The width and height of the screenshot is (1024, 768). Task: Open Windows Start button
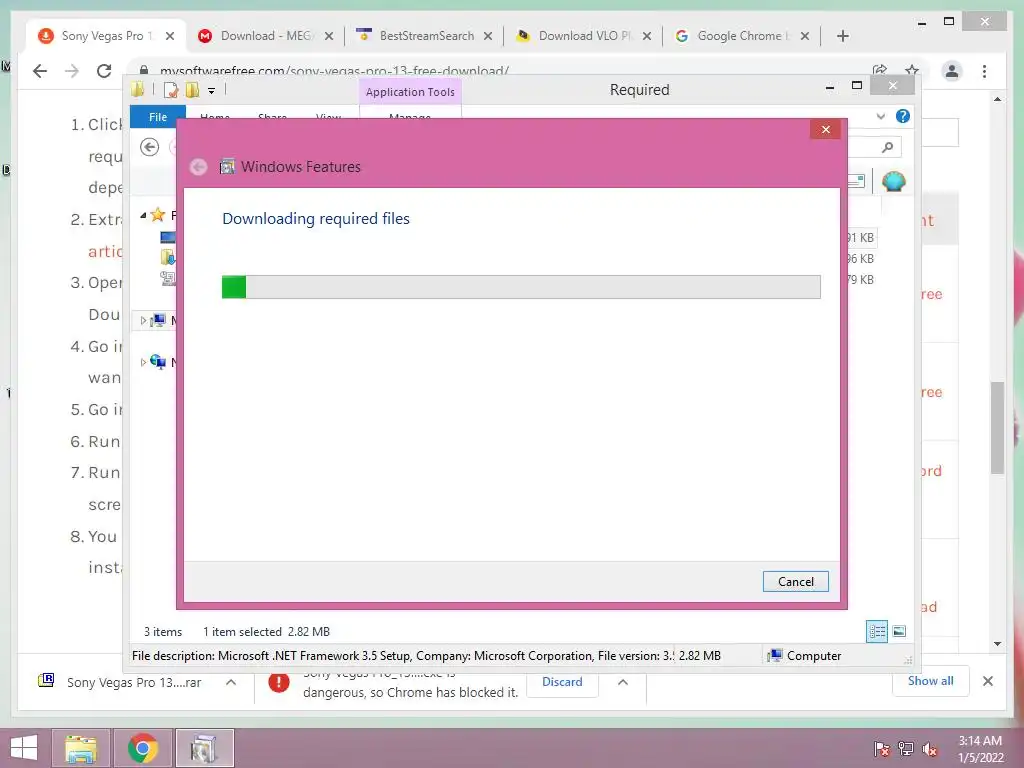[x=24, y=748]
